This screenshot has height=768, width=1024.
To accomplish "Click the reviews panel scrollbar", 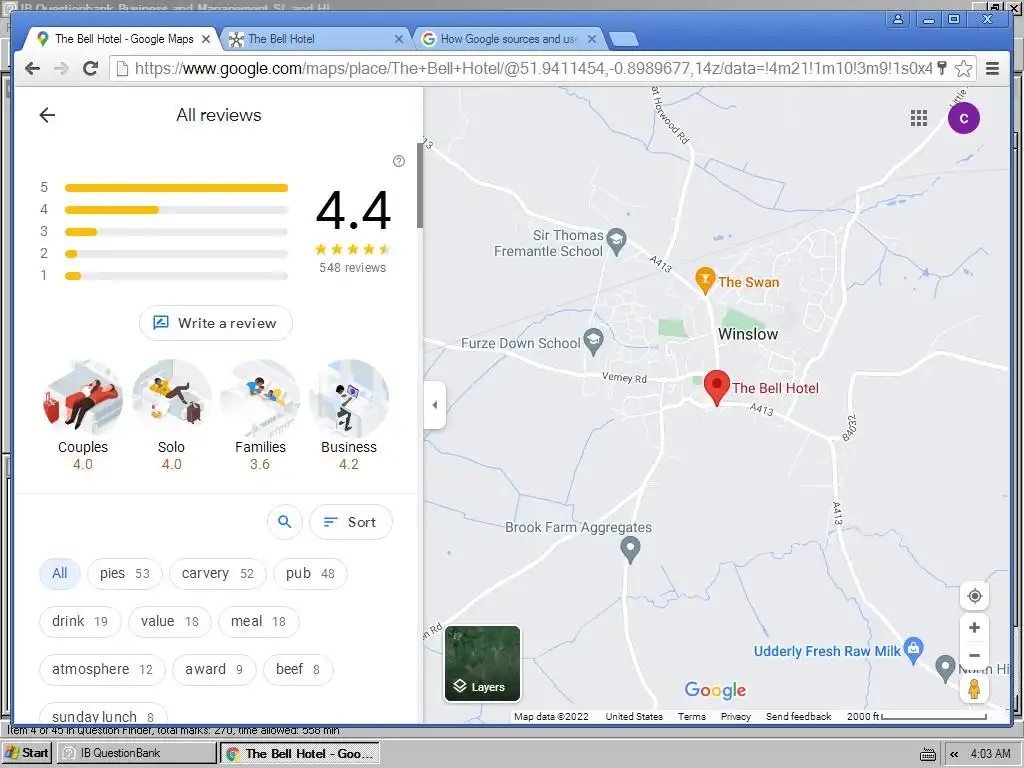I will [x=420, y=185].
